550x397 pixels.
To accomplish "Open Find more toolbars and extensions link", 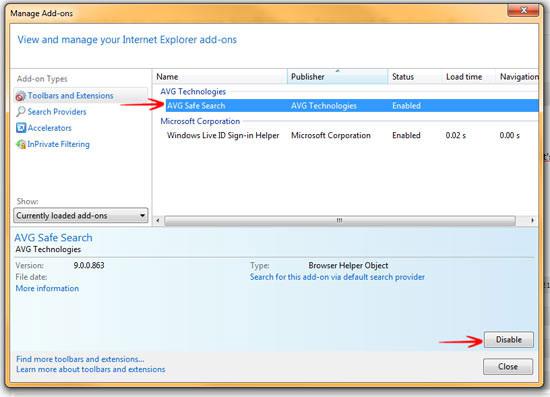I will pos(80,359).
